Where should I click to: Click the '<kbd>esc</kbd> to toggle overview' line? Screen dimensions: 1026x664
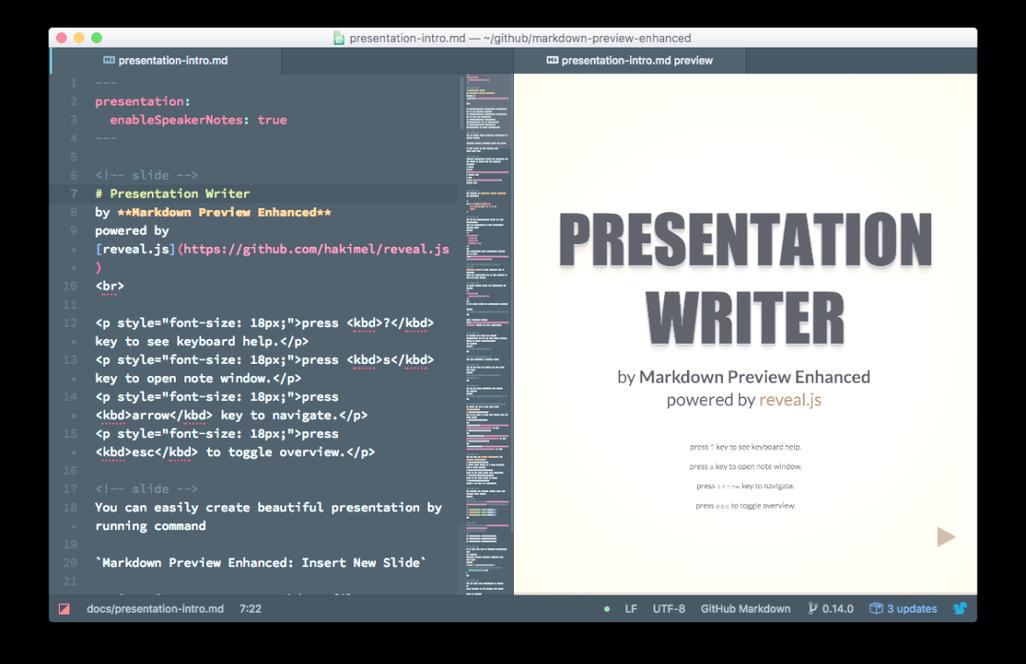point(235,452)
